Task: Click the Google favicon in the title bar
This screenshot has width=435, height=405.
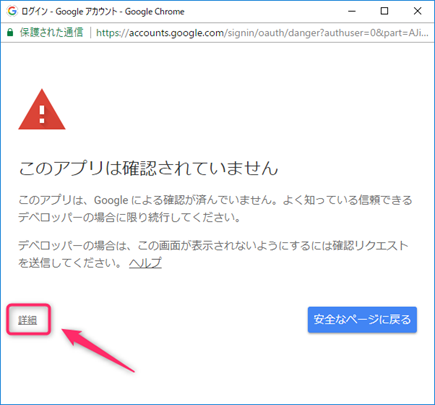Action: 12,11
